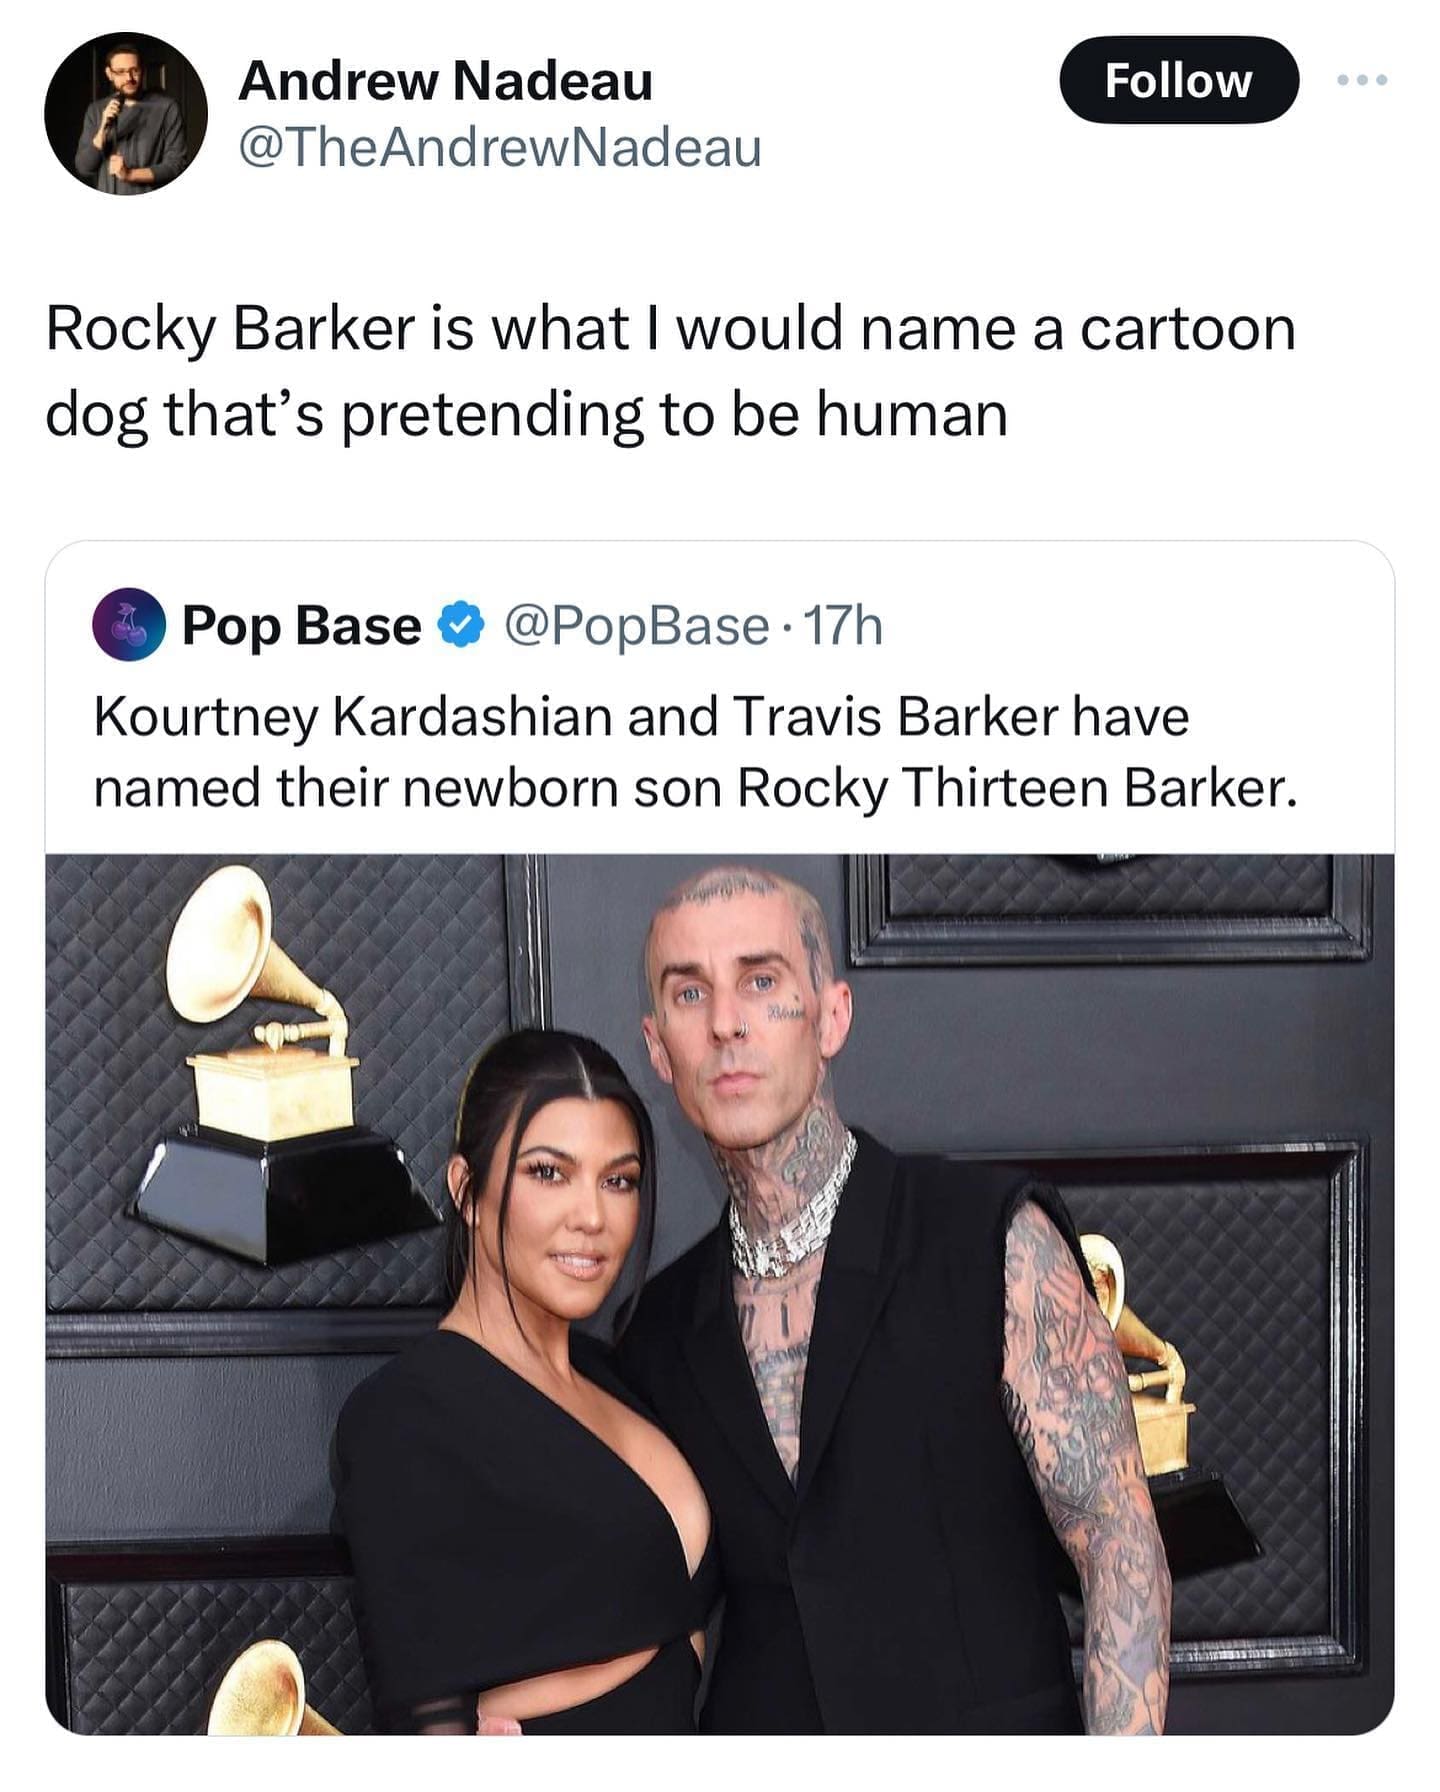Click the woman in the black dress

520,1390
